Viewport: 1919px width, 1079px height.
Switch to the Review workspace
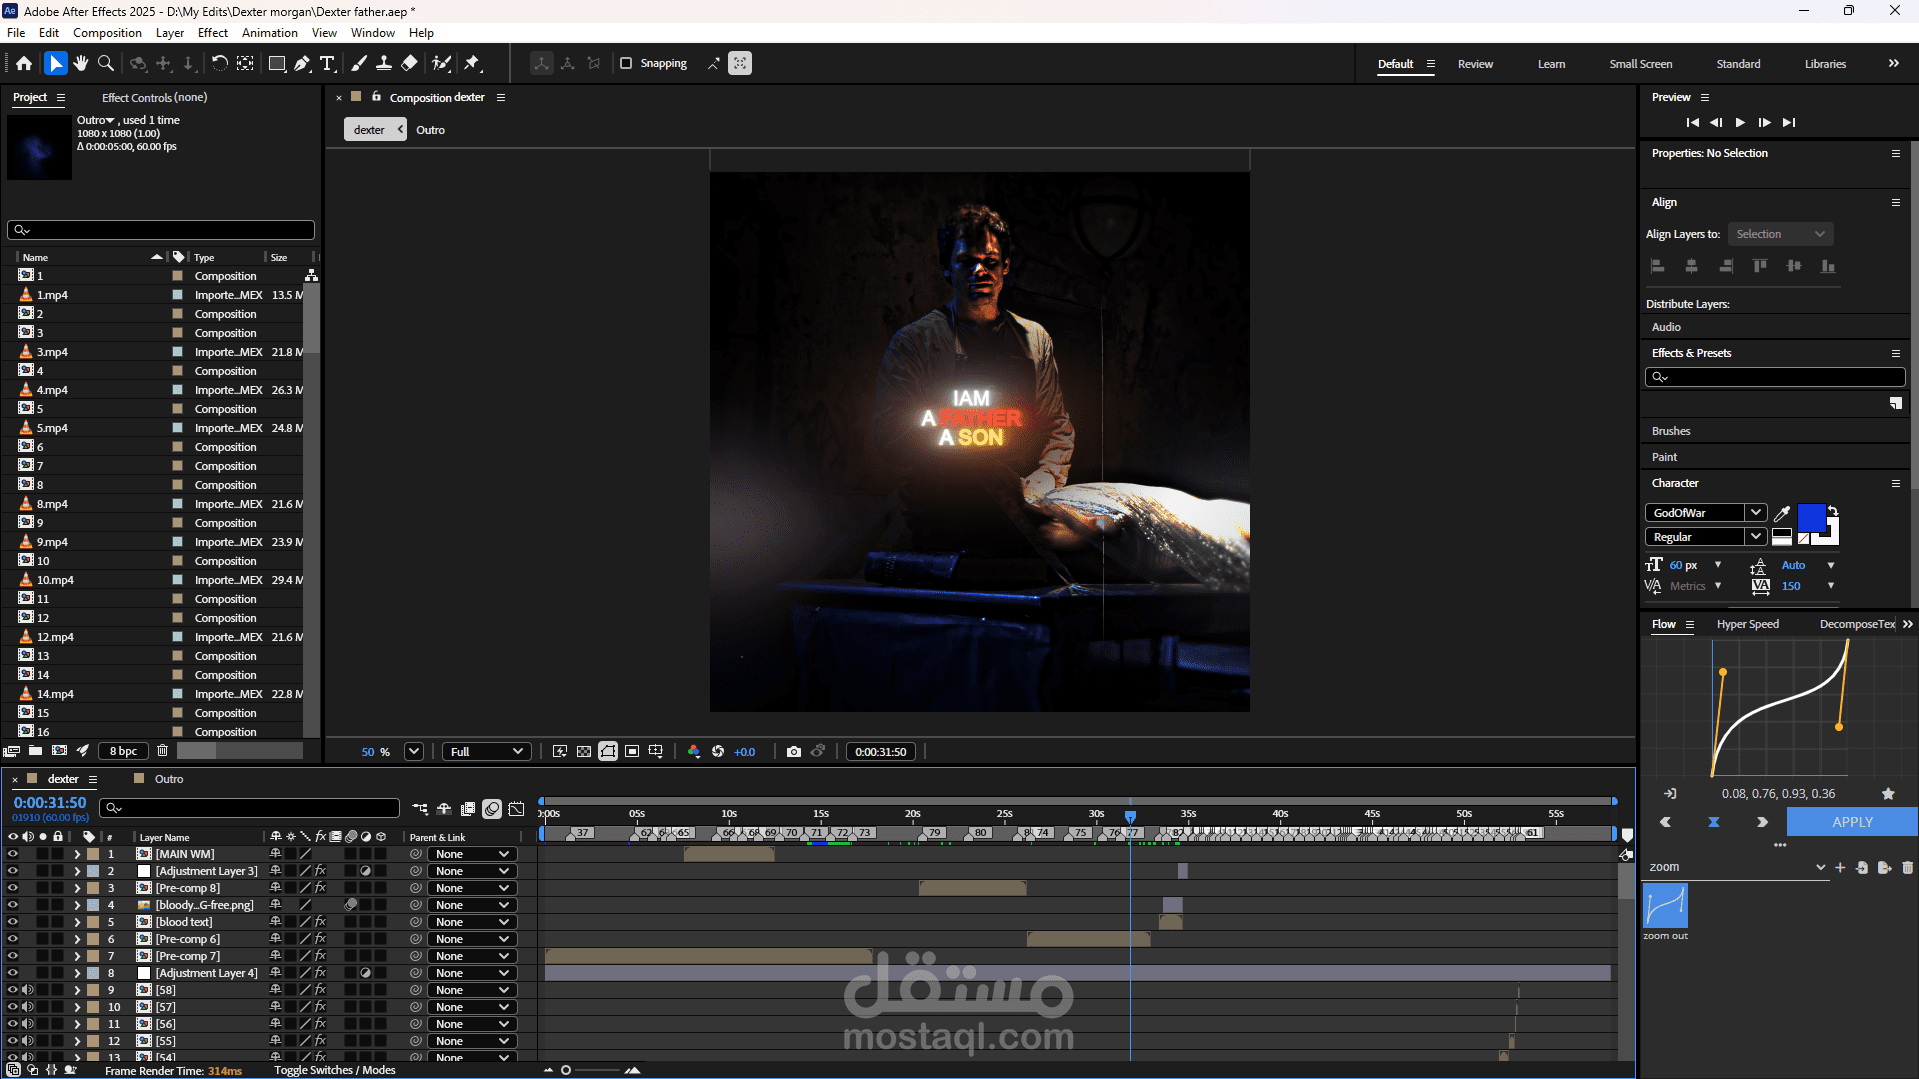[1475, 64]
